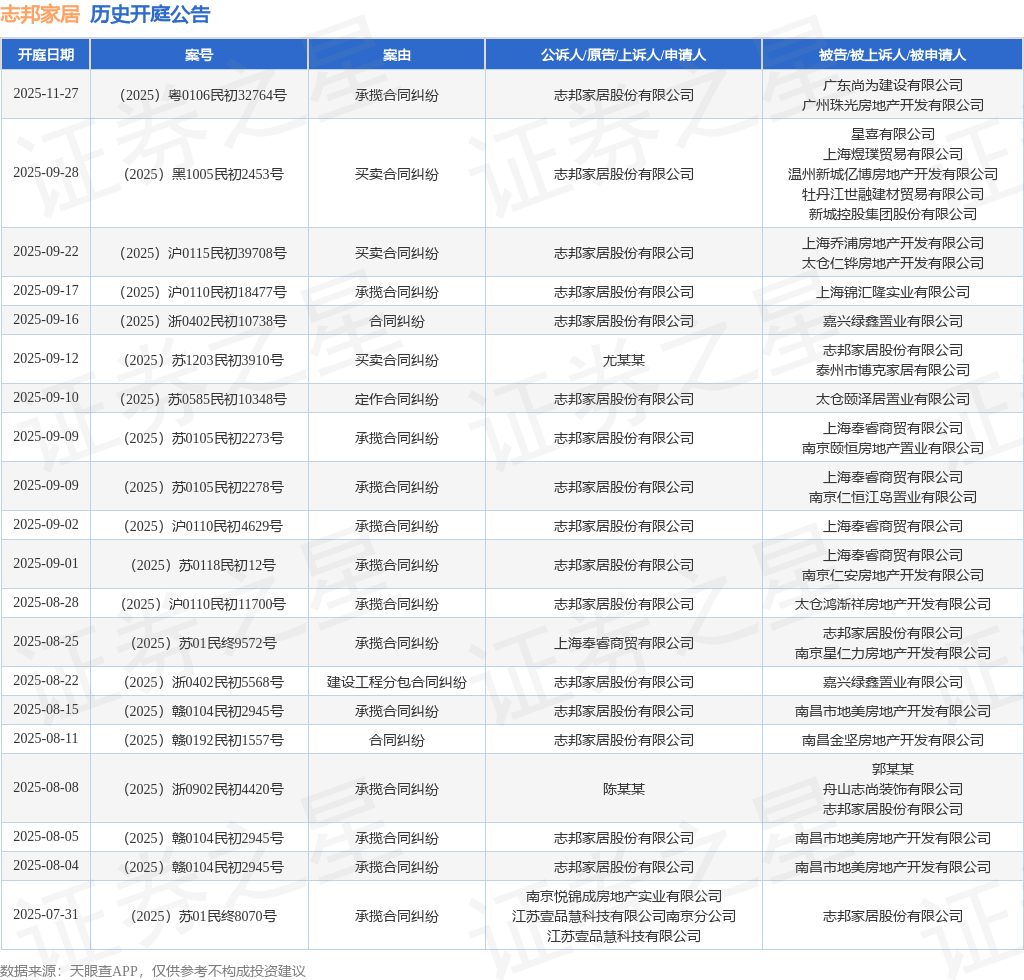Viewport: 1024px width, 980px height.
Task: Click defendant 广东尚为建设有限公司
Action: (x=893, y=86)
